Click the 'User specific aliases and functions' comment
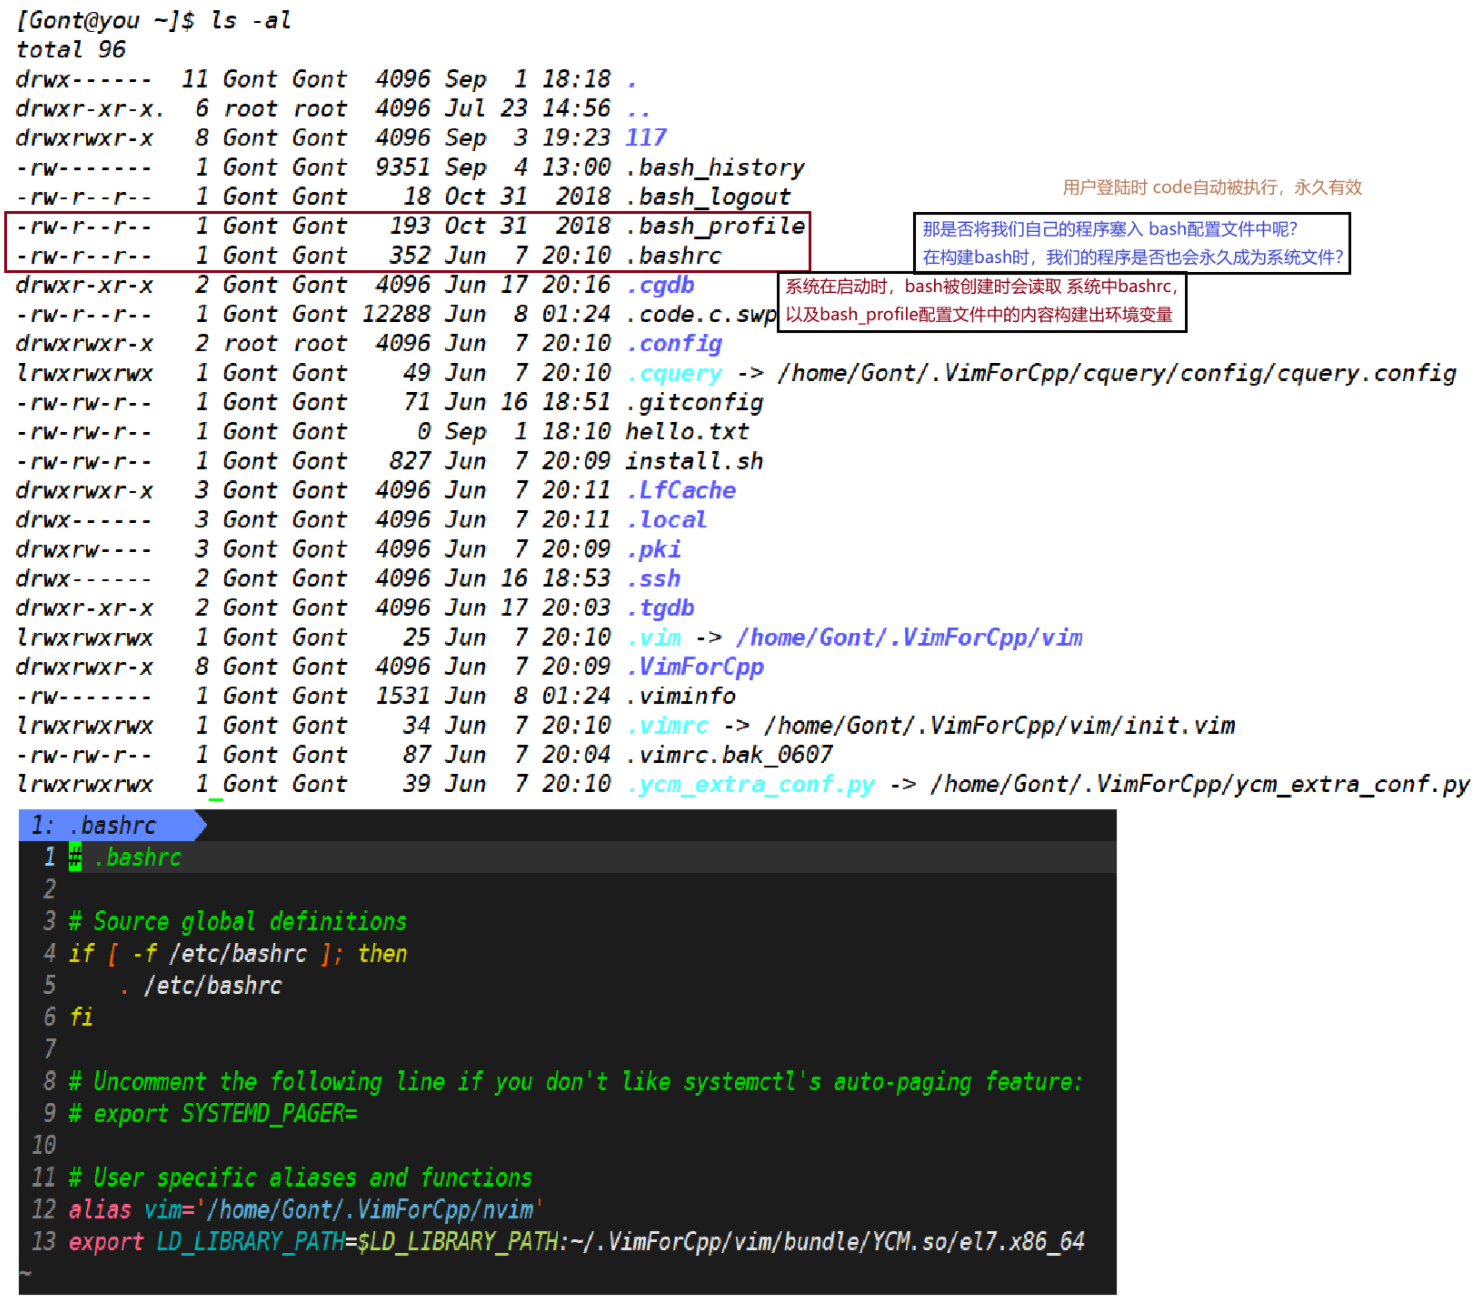The height and width of the screenshot is (1296, 1474). coord(300,1177)
